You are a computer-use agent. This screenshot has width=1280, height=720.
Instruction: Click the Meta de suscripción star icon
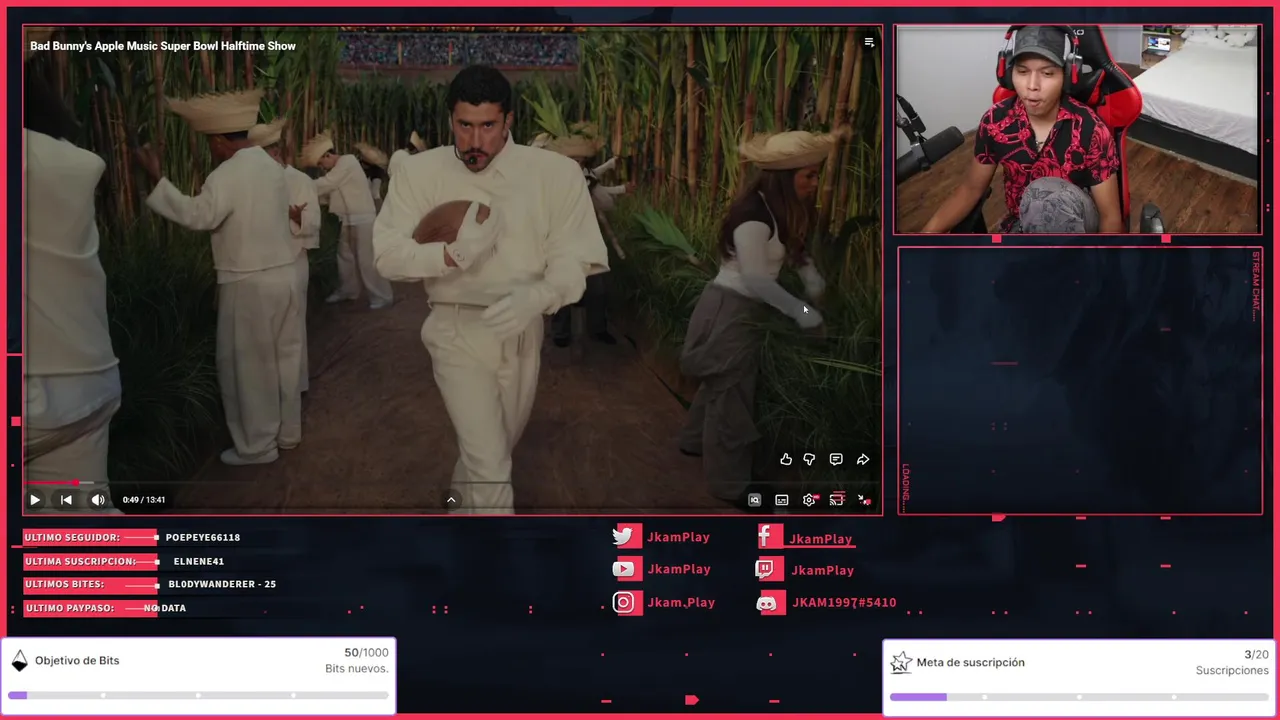tap(901, 662)
